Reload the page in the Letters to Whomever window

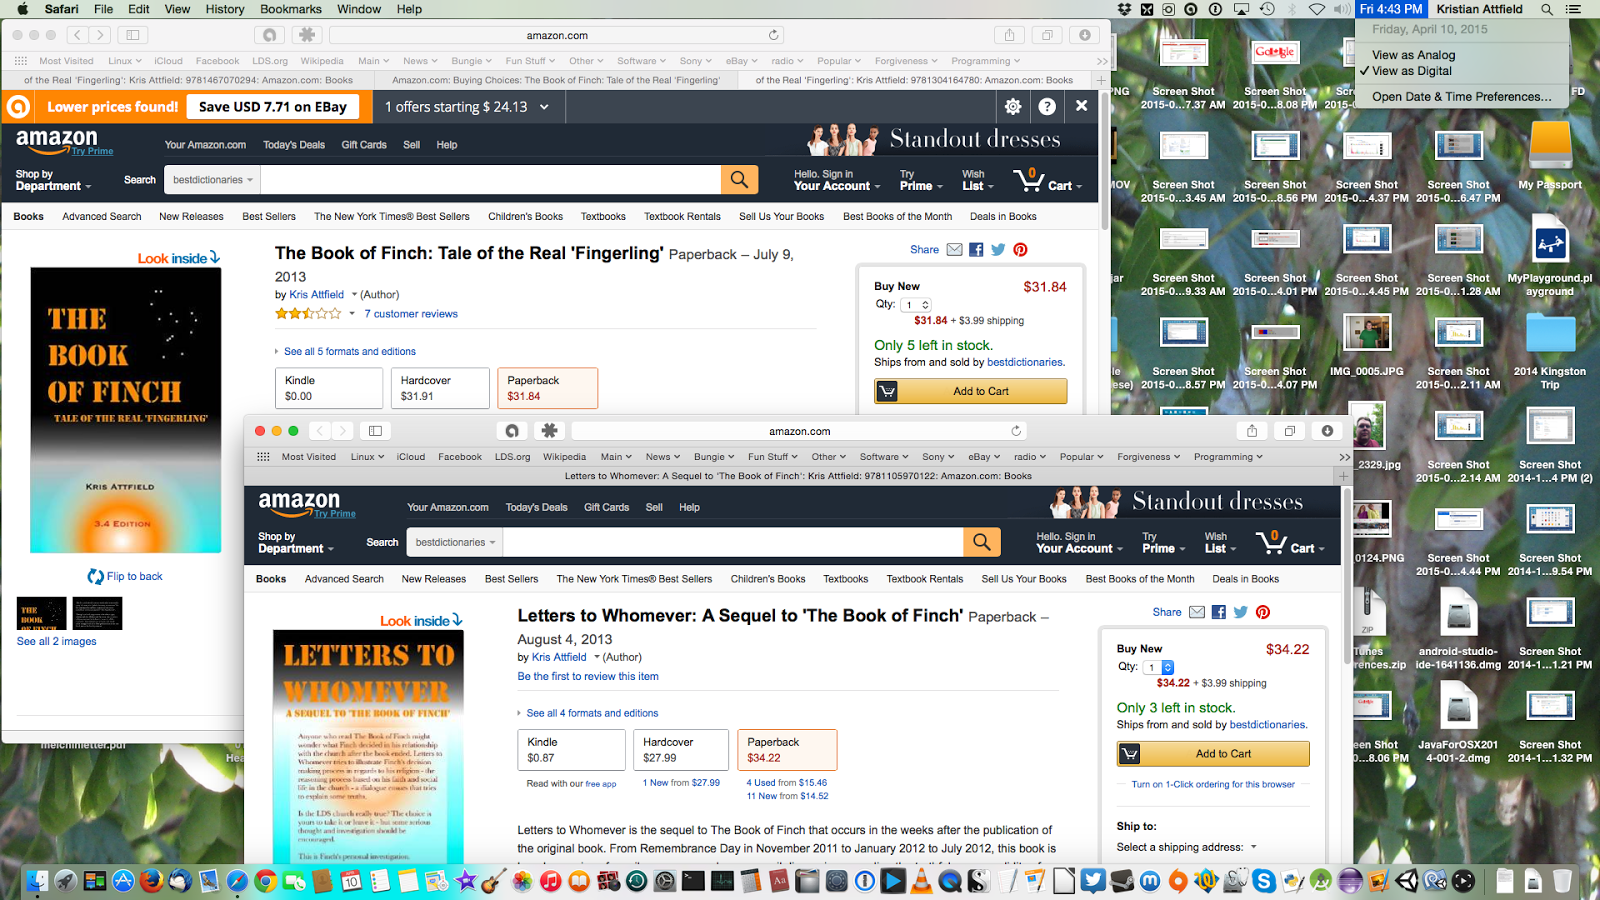[x=1016, y=431]
